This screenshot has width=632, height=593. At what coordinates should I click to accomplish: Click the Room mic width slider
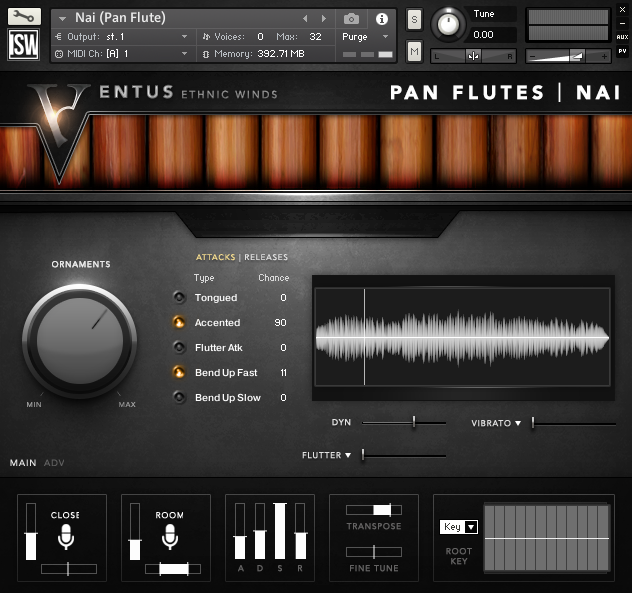(173, 569)
